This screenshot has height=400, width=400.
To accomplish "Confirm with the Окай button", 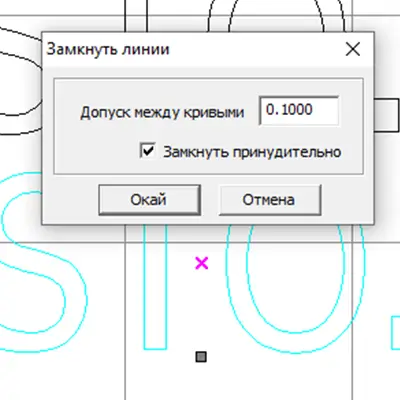I will (x=149, y=200).
